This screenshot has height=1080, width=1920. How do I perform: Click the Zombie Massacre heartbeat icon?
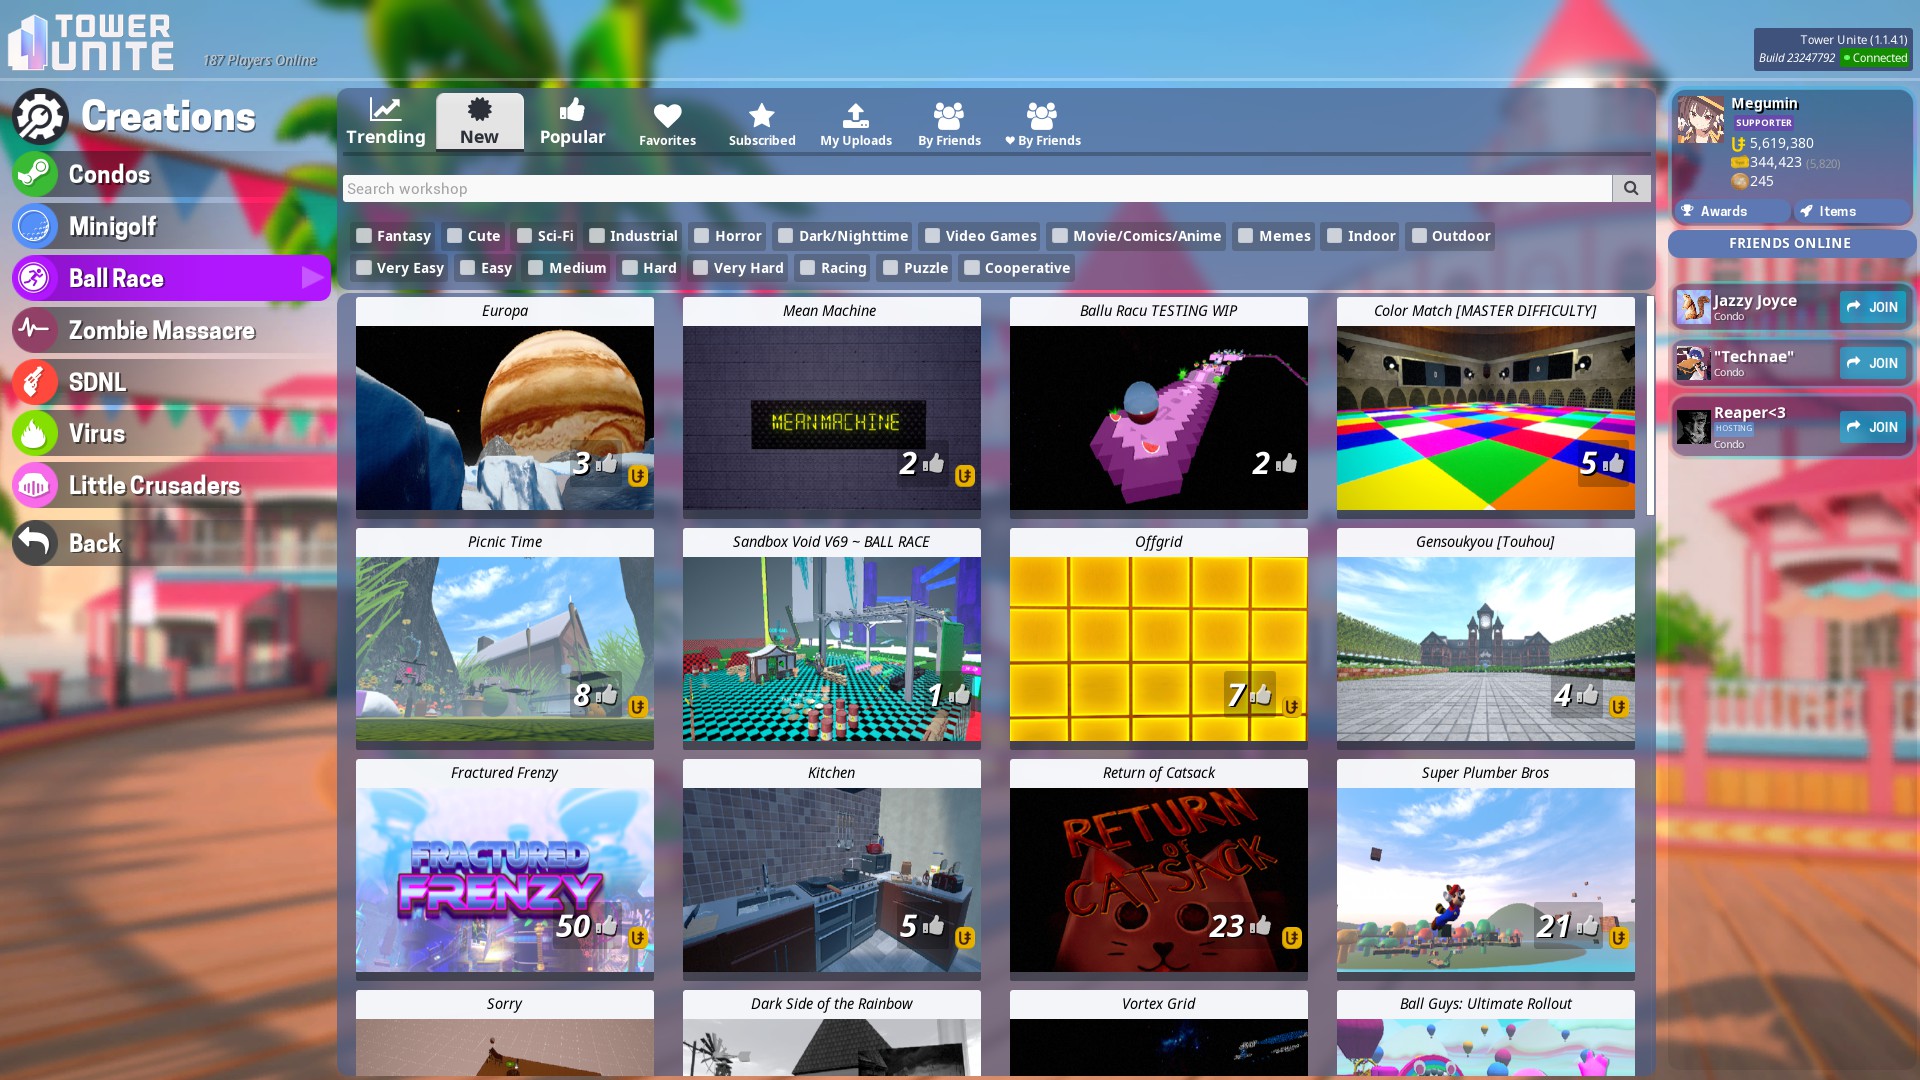tap(35, 330)
